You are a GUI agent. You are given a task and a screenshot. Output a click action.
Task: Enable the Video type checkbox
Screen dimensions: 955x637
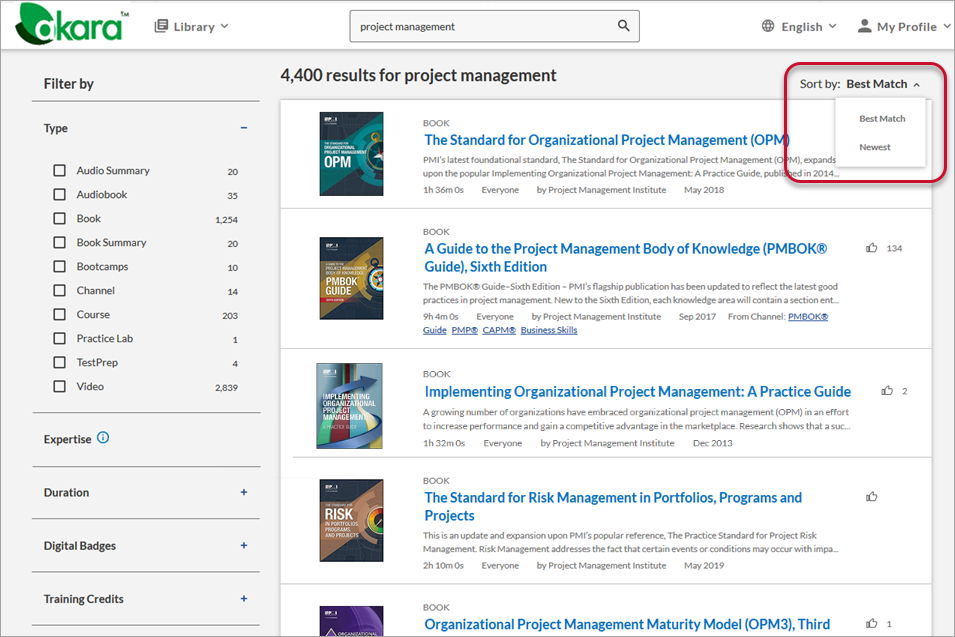[60, 386]
